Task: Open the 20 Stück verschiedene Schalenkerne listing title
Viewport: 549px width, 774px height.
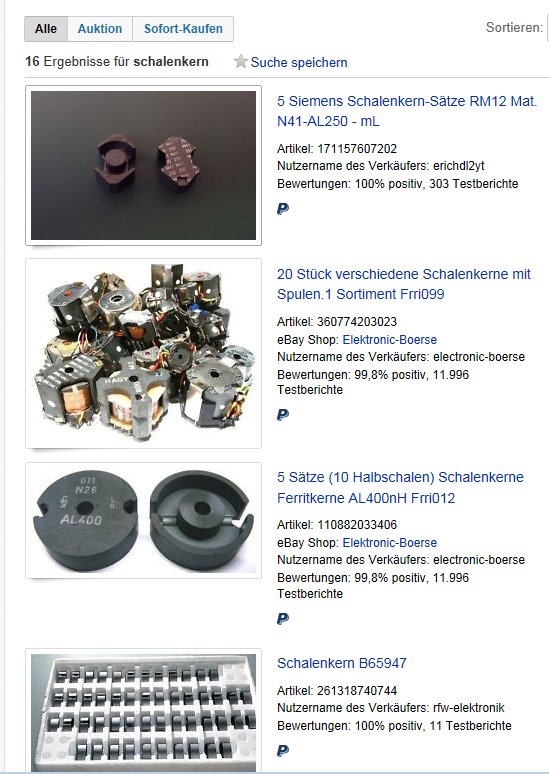Action: (x=403, y=284)
